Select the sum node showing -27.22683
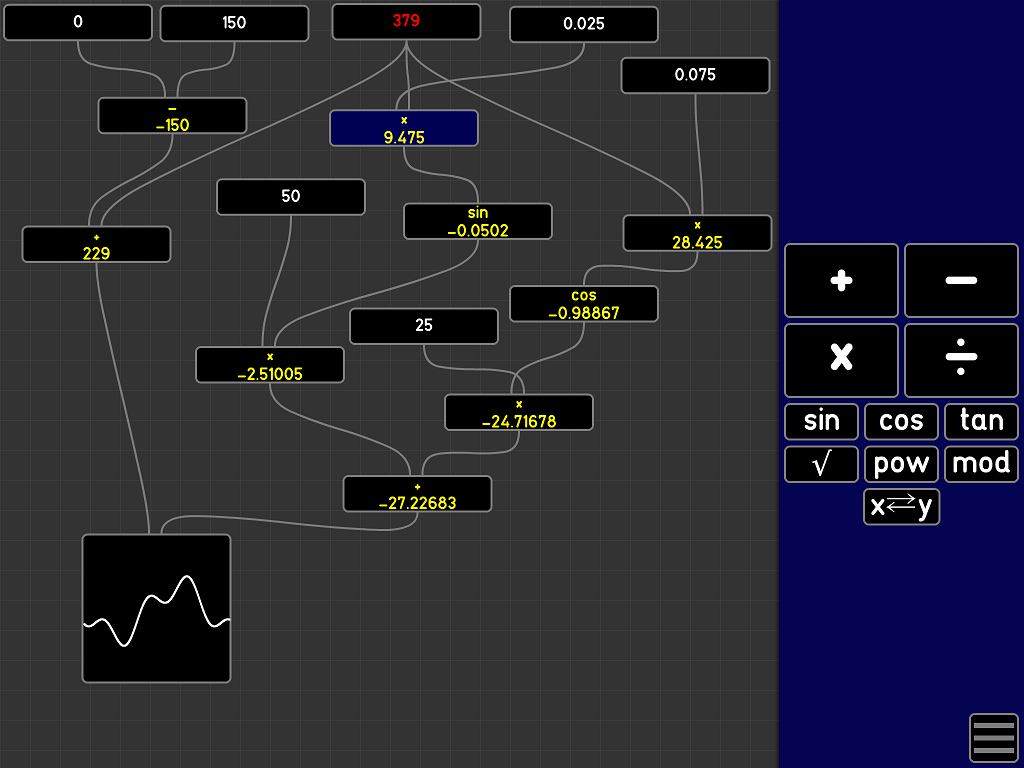 coord(417,494)
